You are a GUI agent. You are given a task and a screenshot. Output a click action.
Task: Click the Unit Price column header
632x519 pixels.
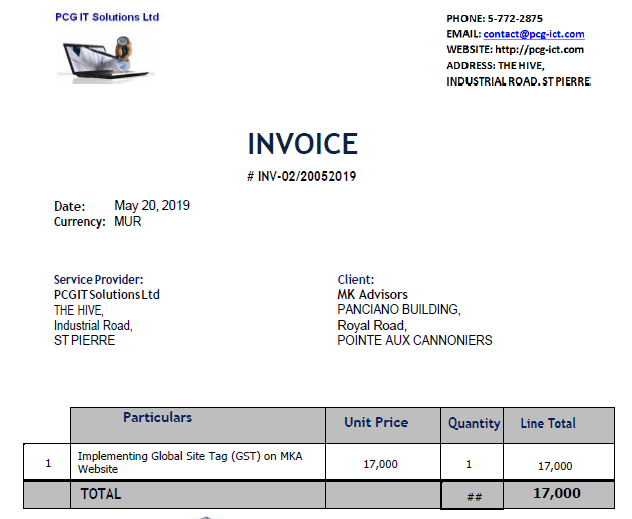[376, 423]
